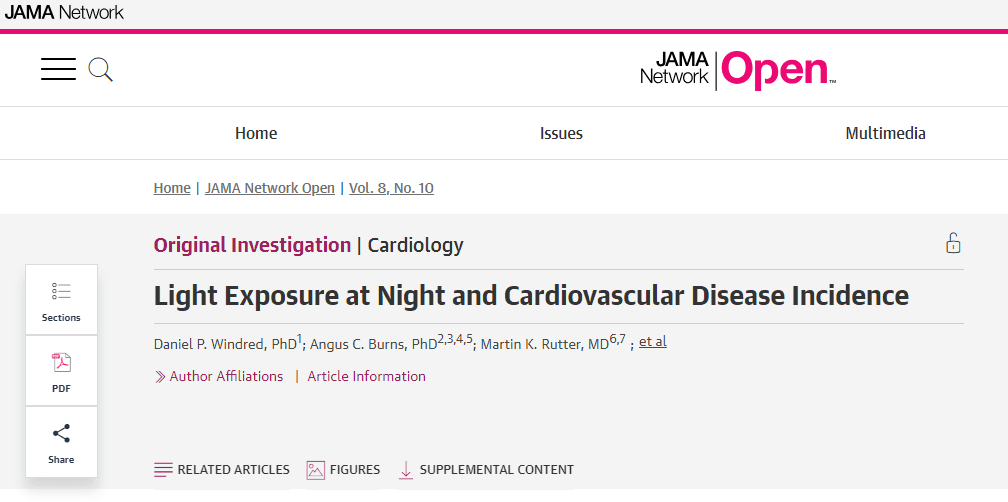This screenshot has height=502, width=1008.
Task: Open the Multimedia menu item
Action: [885, 133]
